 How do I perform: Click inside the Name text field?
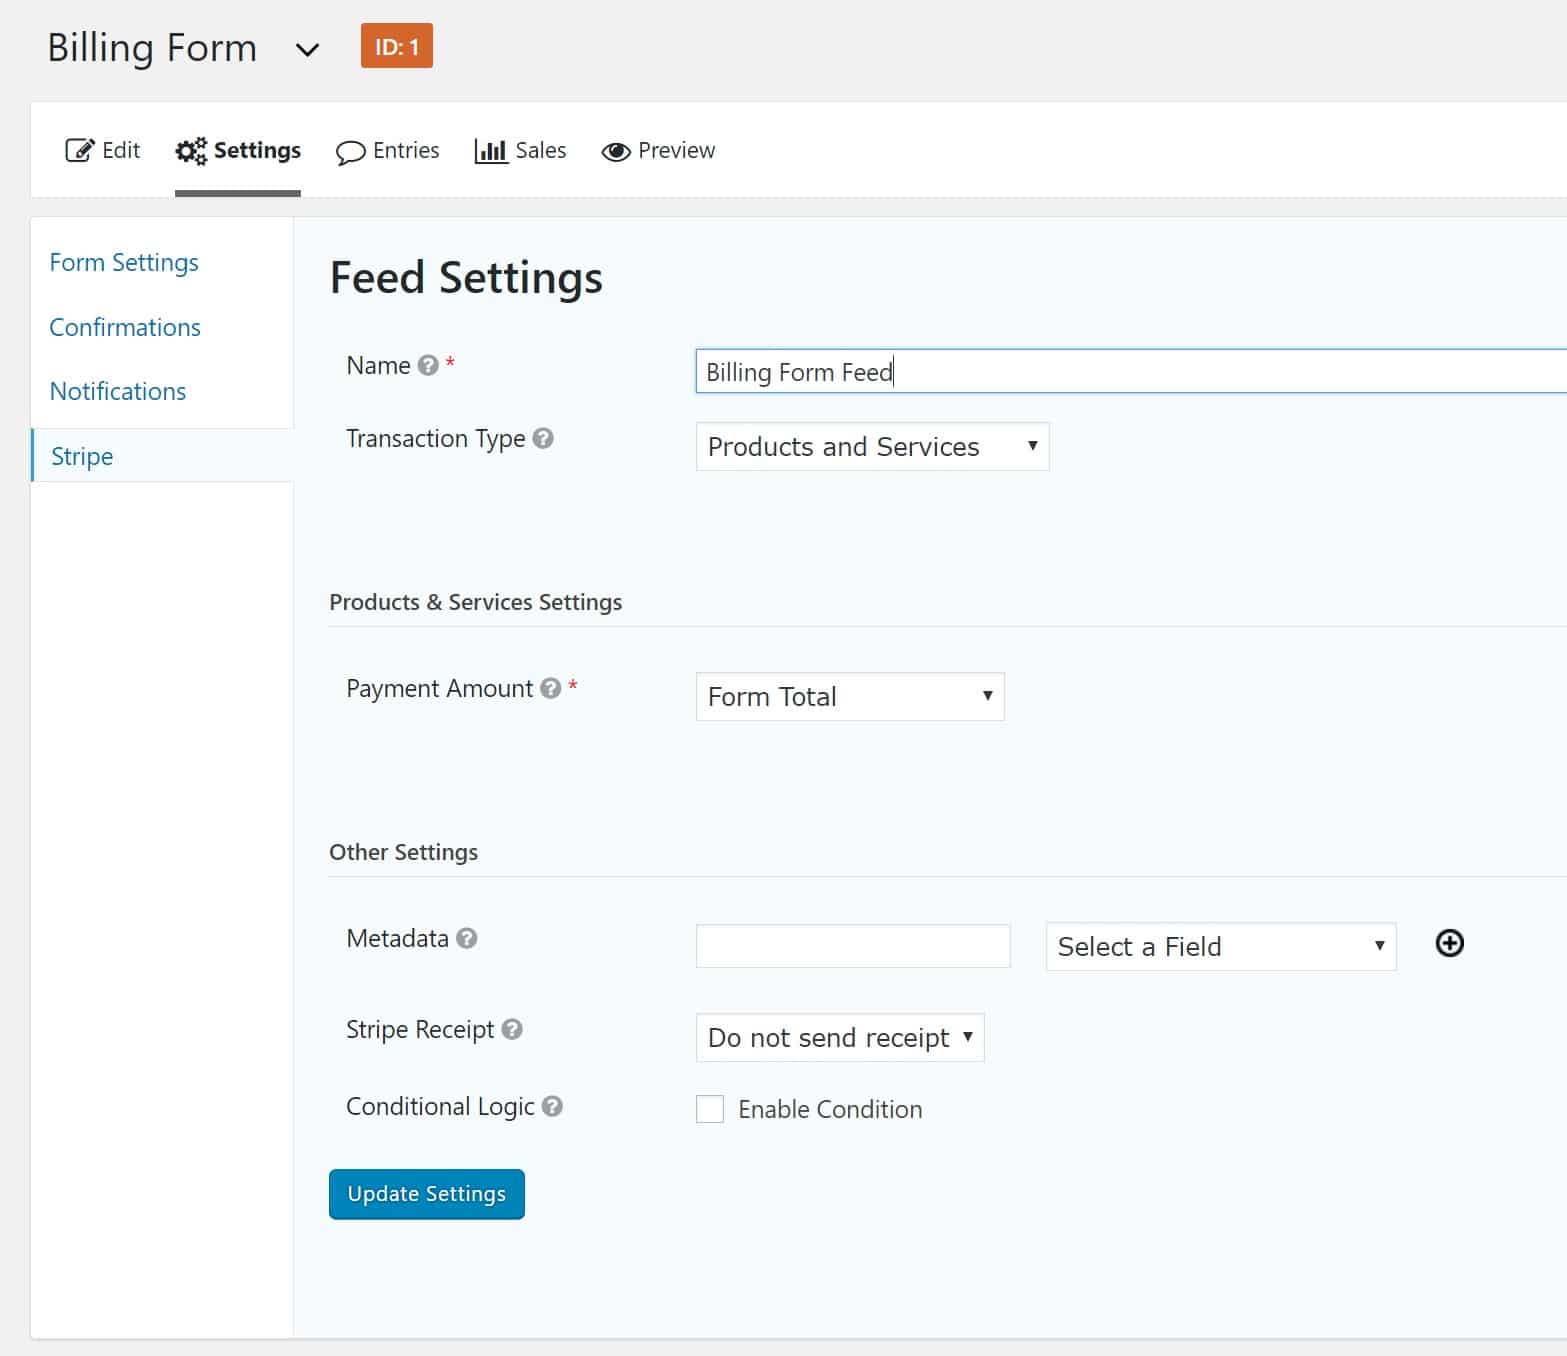pos(1000,371)
